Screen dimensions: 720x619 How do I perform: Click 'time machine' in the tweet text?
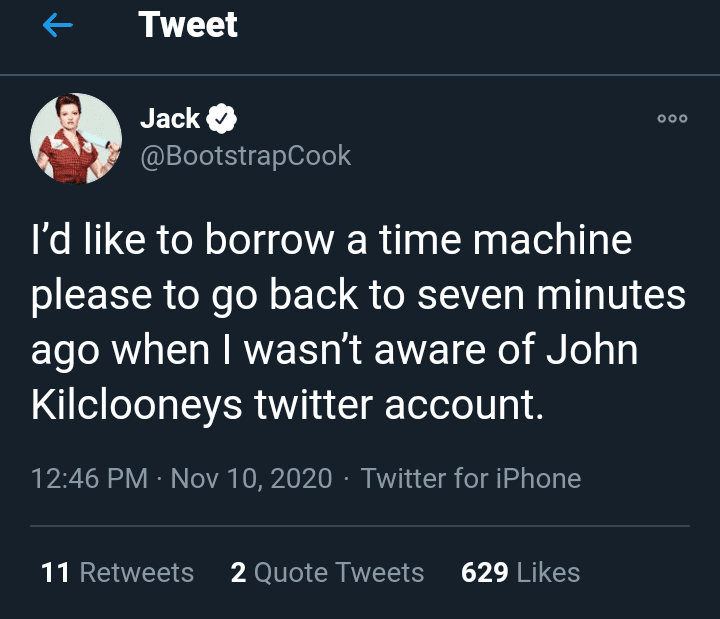pos(506,239)
